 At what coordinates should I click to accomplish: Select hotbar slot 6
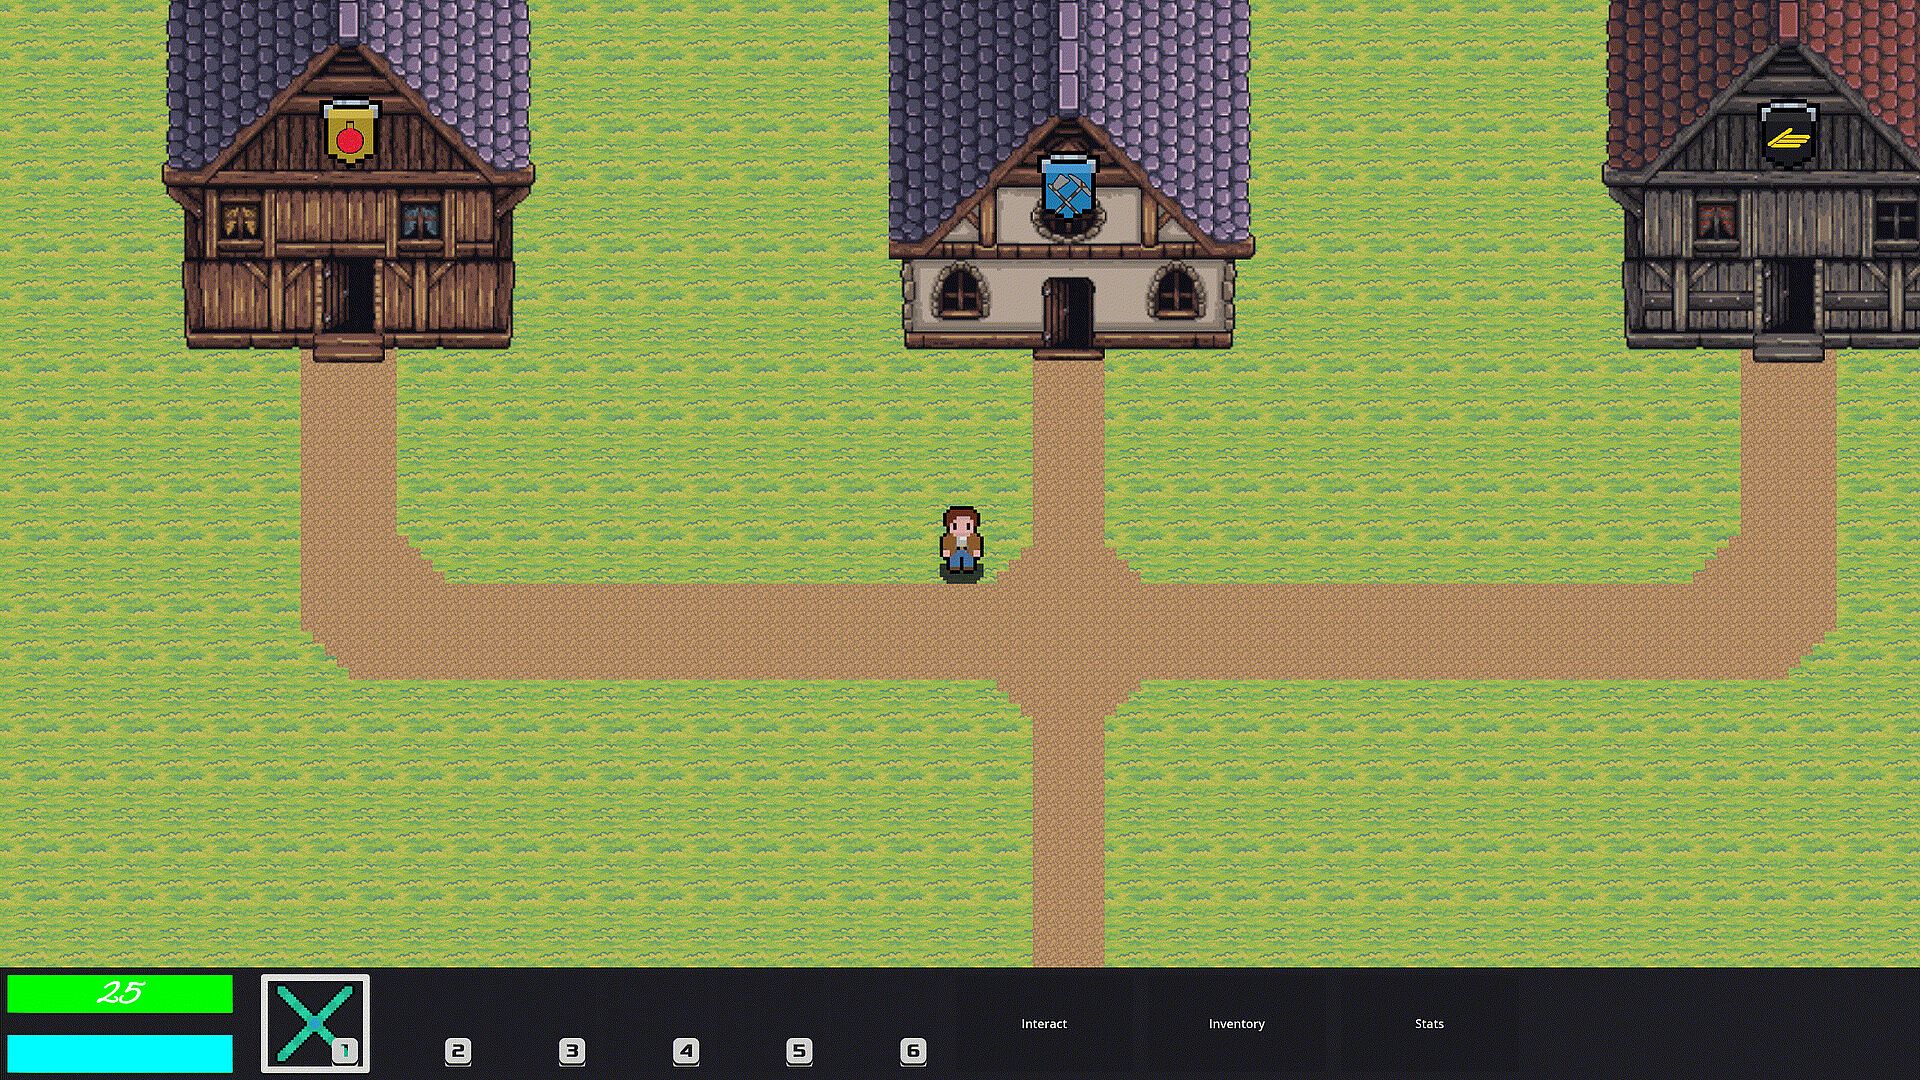[913, 1051]
